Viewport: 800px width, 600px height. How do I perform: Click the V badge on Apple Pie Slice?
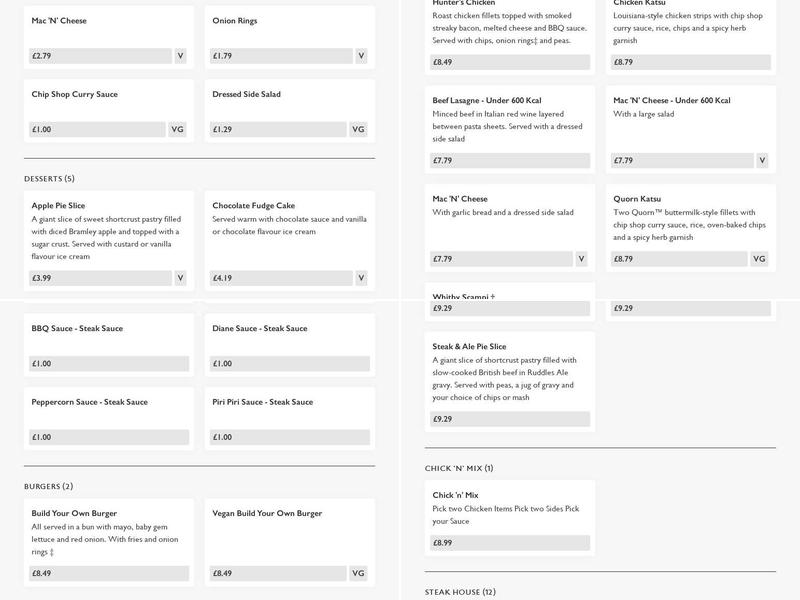click(180, 278)
